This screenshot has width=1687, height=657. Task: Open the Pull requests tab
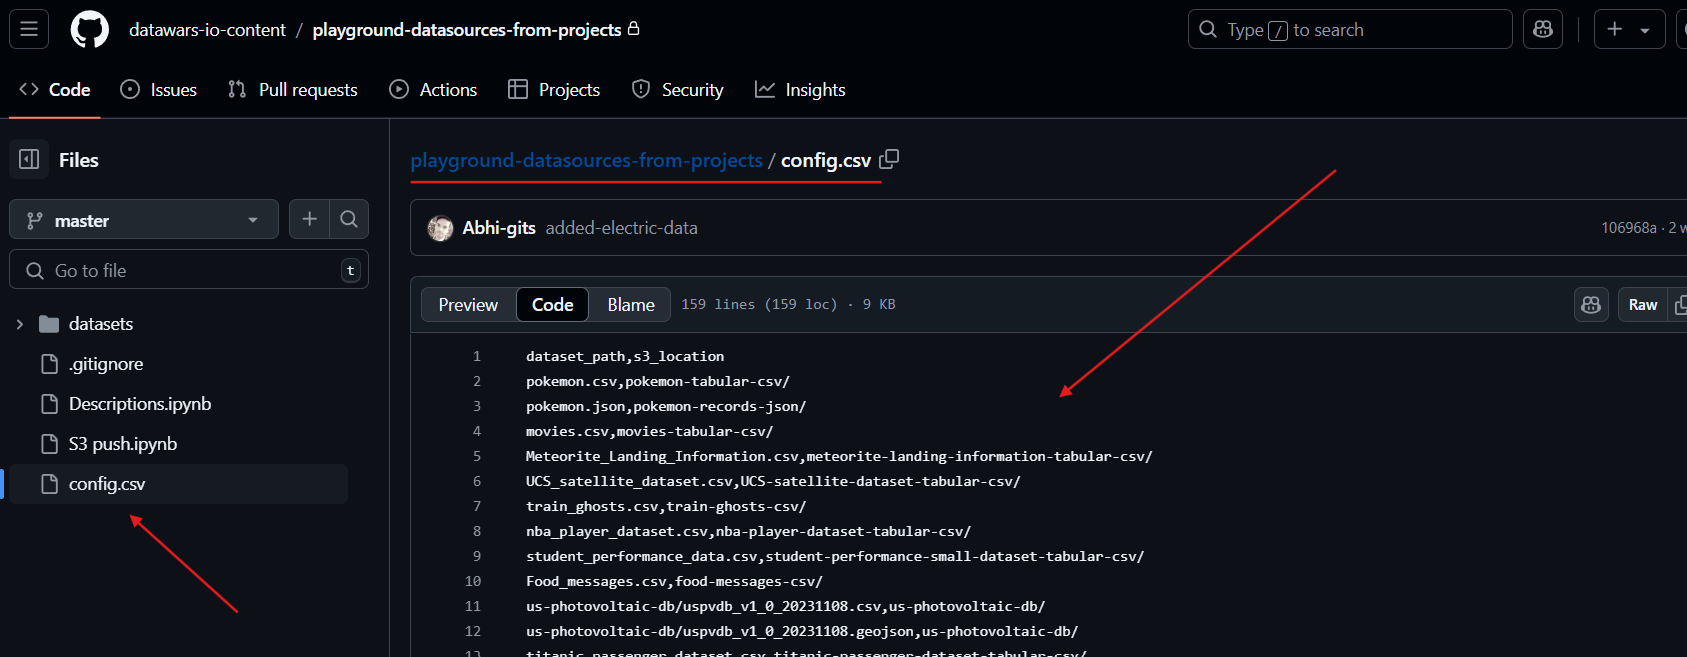coord(292,90)
